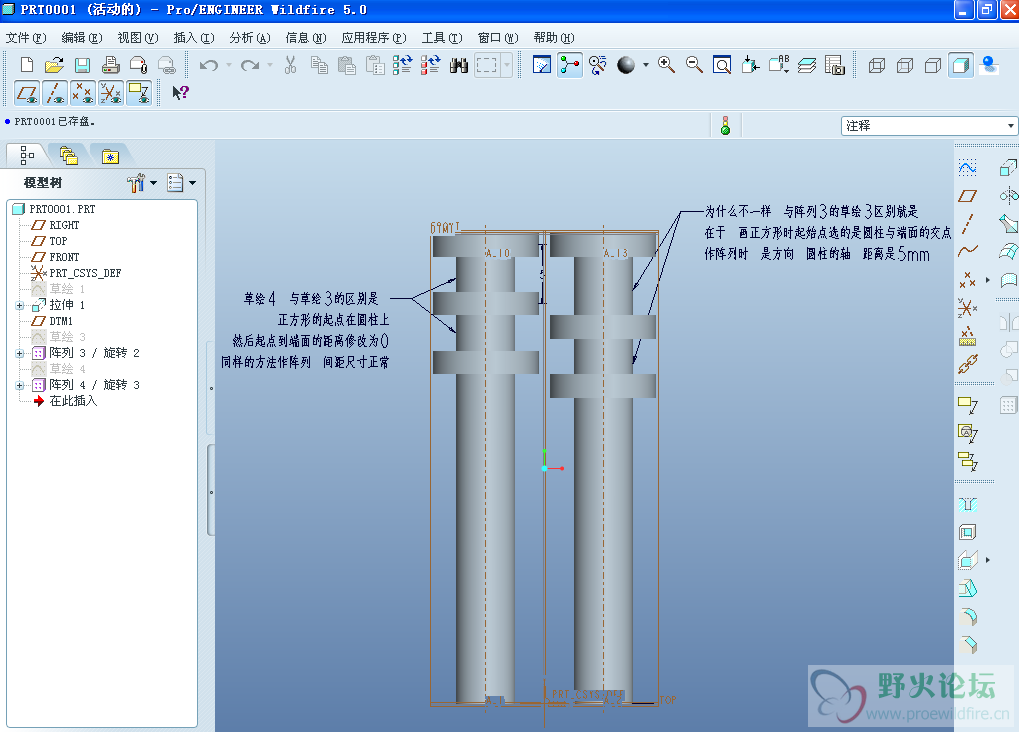Click the datum plane tool in right toolbar
Image resolution: width=1019 pixels, height=732 pixels.
(967, 196)
